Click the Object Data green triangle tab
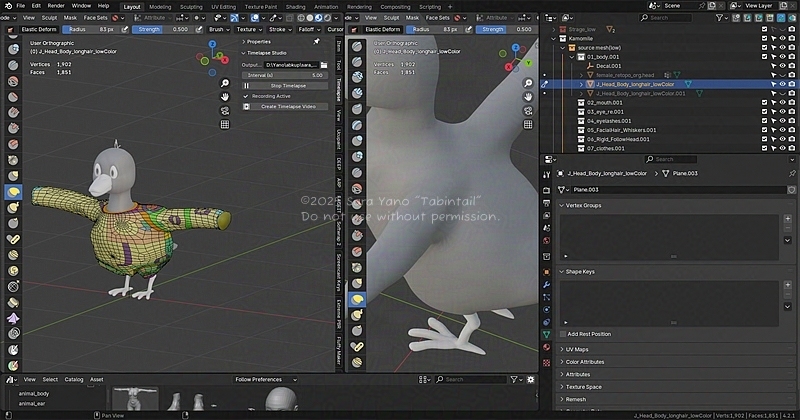The width and height of the screenshot is (800, 420). point(546,333)
